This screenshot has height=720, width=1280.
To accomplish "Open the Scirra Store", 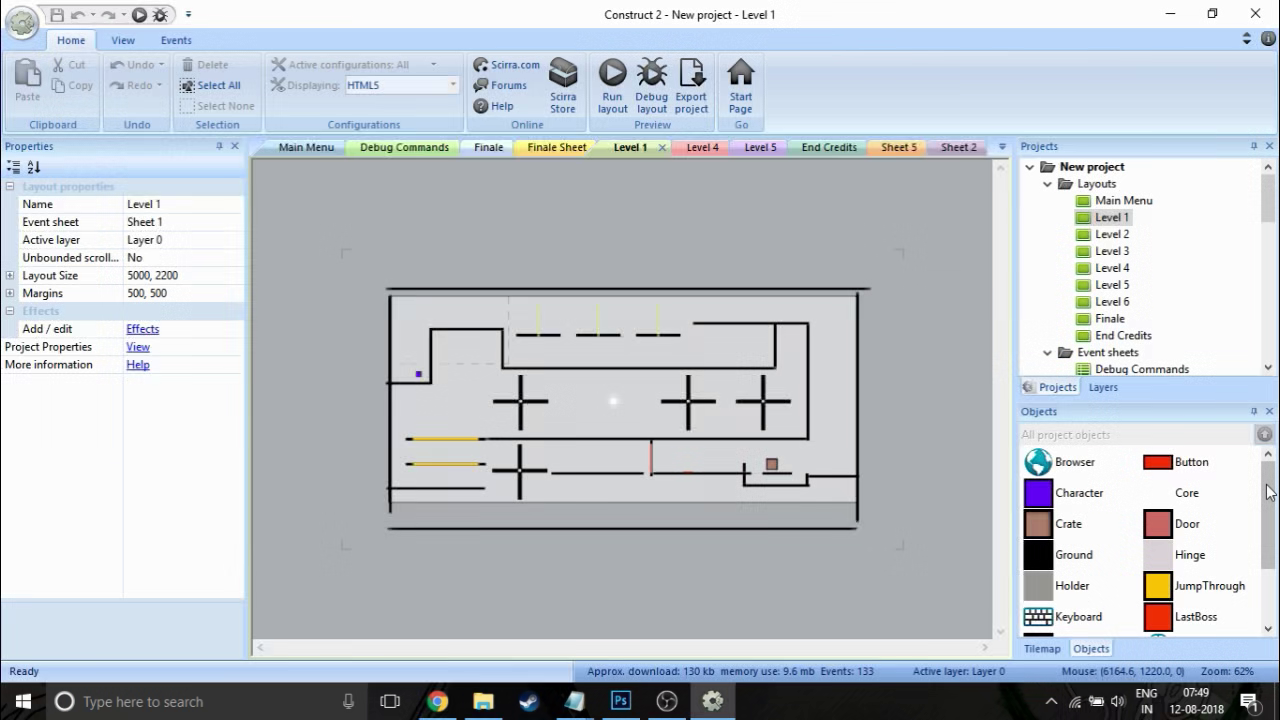I will (x=563, y=86).
